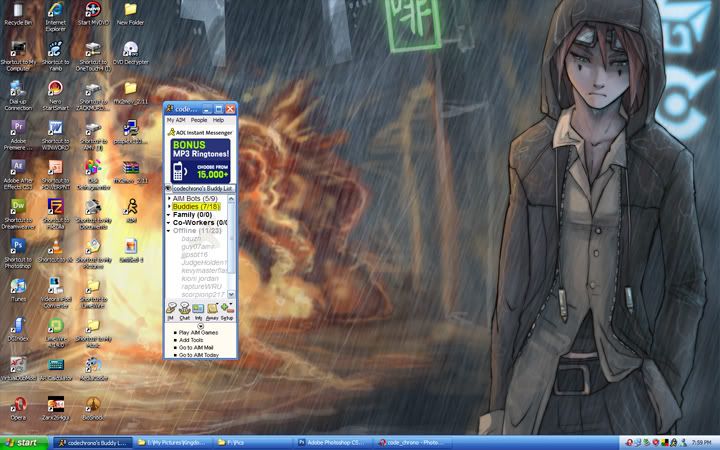Image resolution: width=720 pixels, height=450 pixels.
Task: Open iTunes desktop icon
Action: pos(18,290)
